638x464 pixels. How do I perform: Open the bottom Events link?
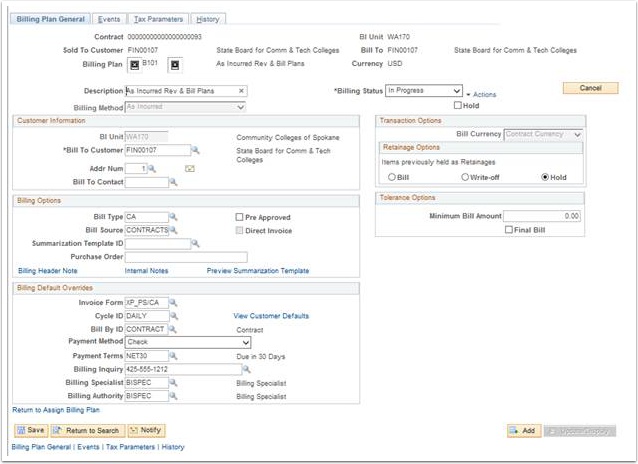[x=88, y=447]
